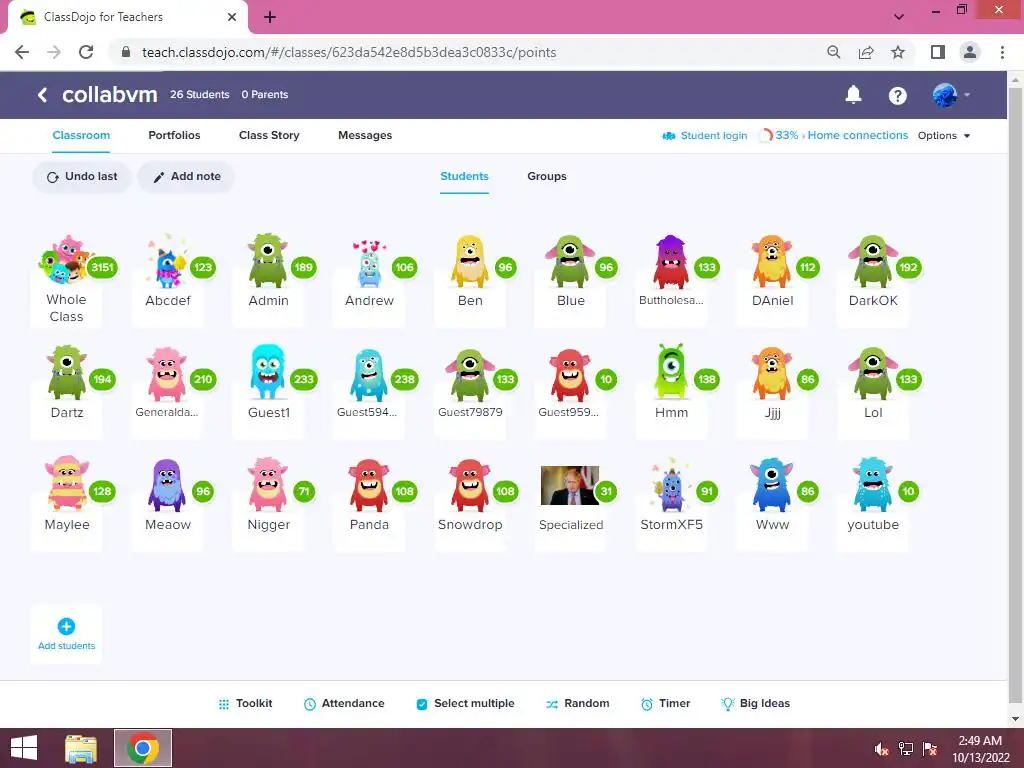Click the Generalda... student name
Screen dimensions: 1024x768
click(x=167, y=412)
